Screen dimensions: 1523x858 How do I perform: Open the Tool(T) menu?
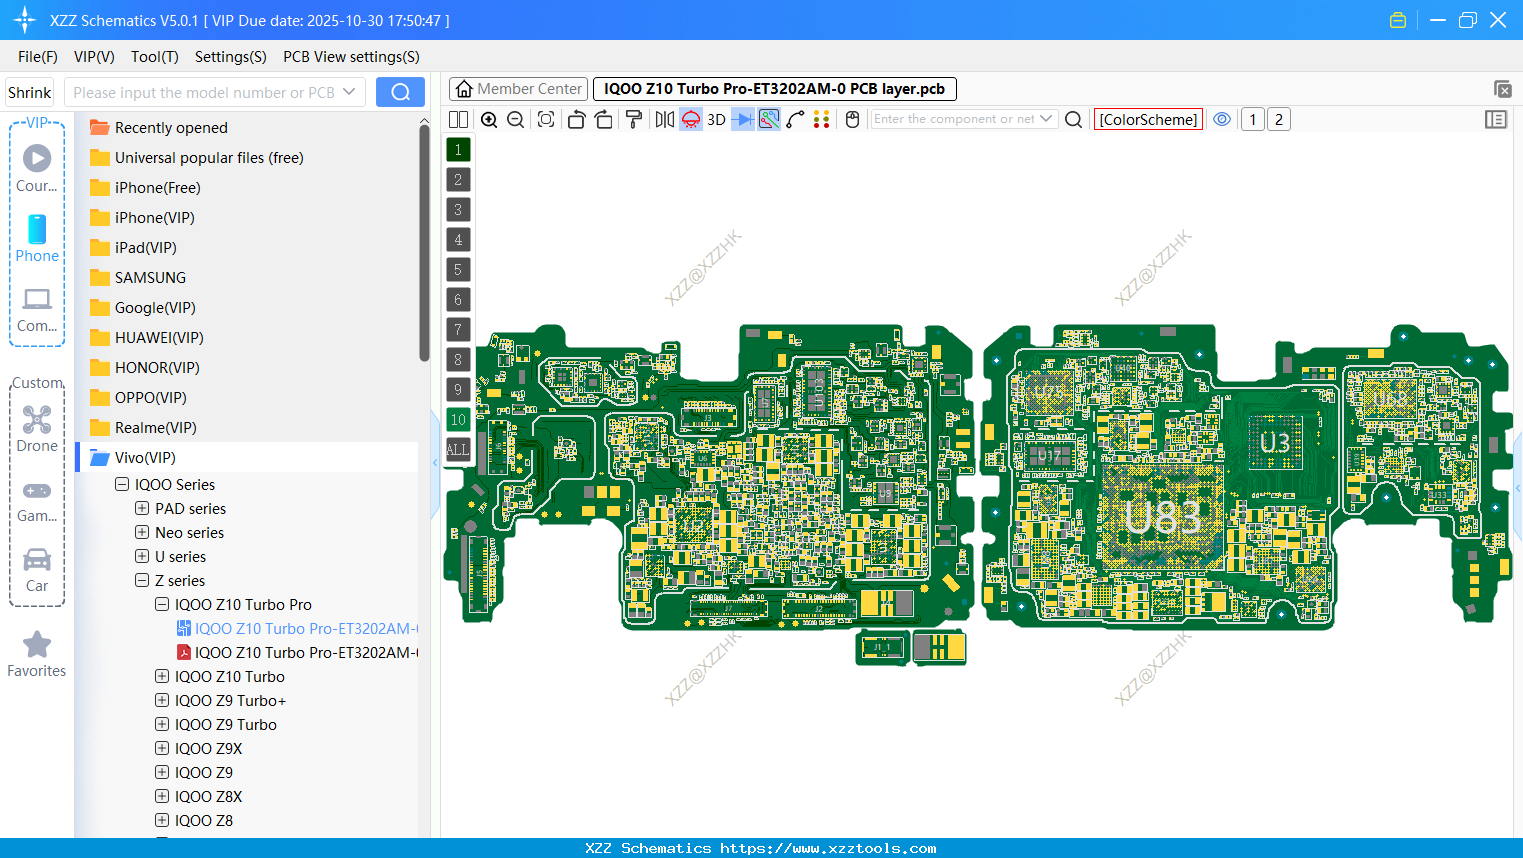point(155,57)
